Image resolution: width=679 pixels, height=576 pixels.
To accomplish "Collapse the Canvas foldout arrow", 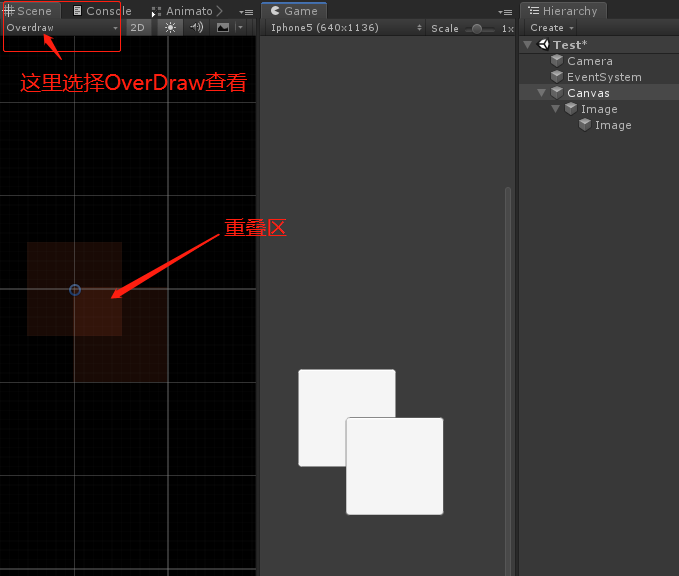I will coord(541,93).
